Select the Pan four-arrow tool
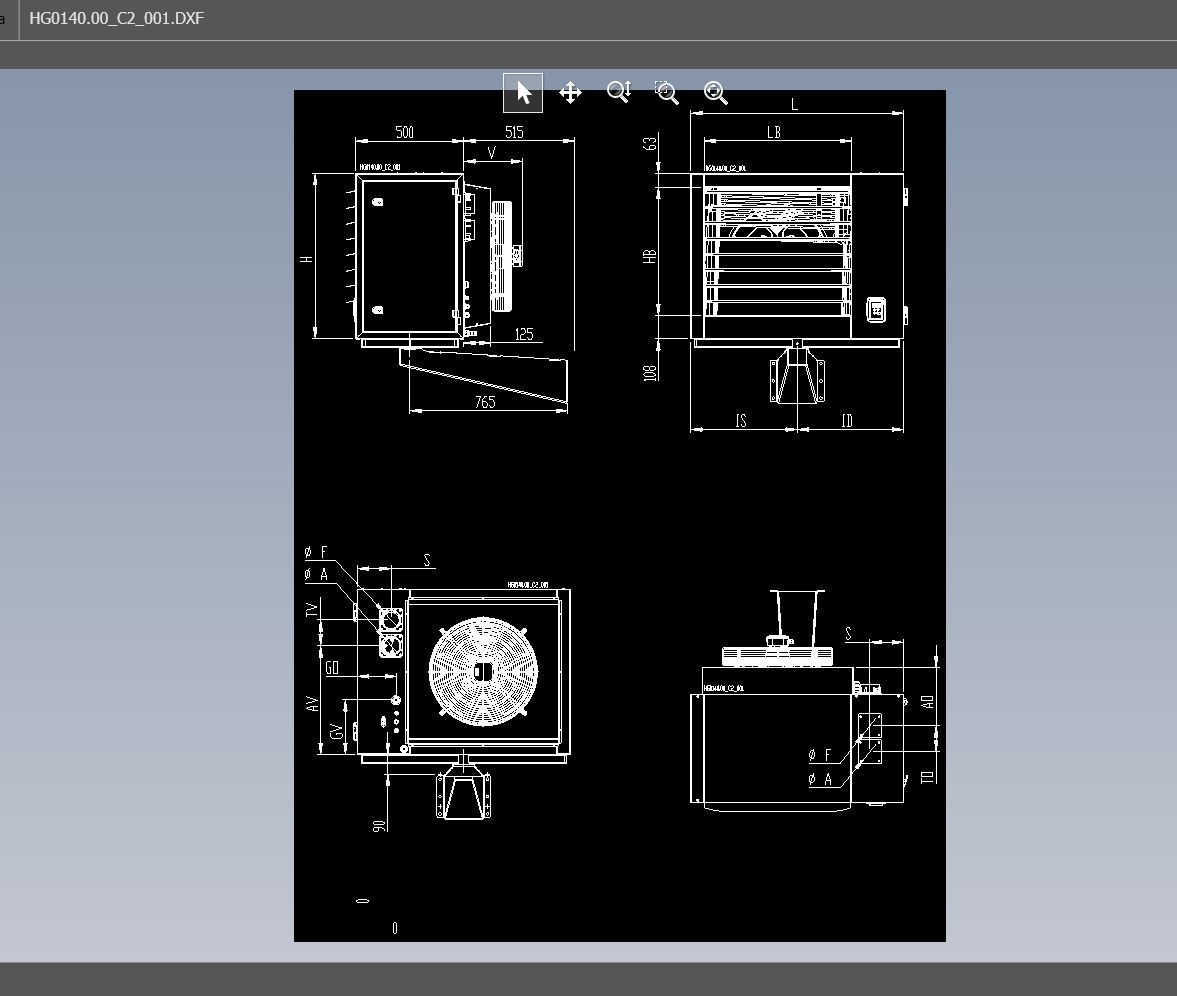Image resolution: width=1177 pixels, height=996 pixels. pyautogui.click(x=570, y=93)
